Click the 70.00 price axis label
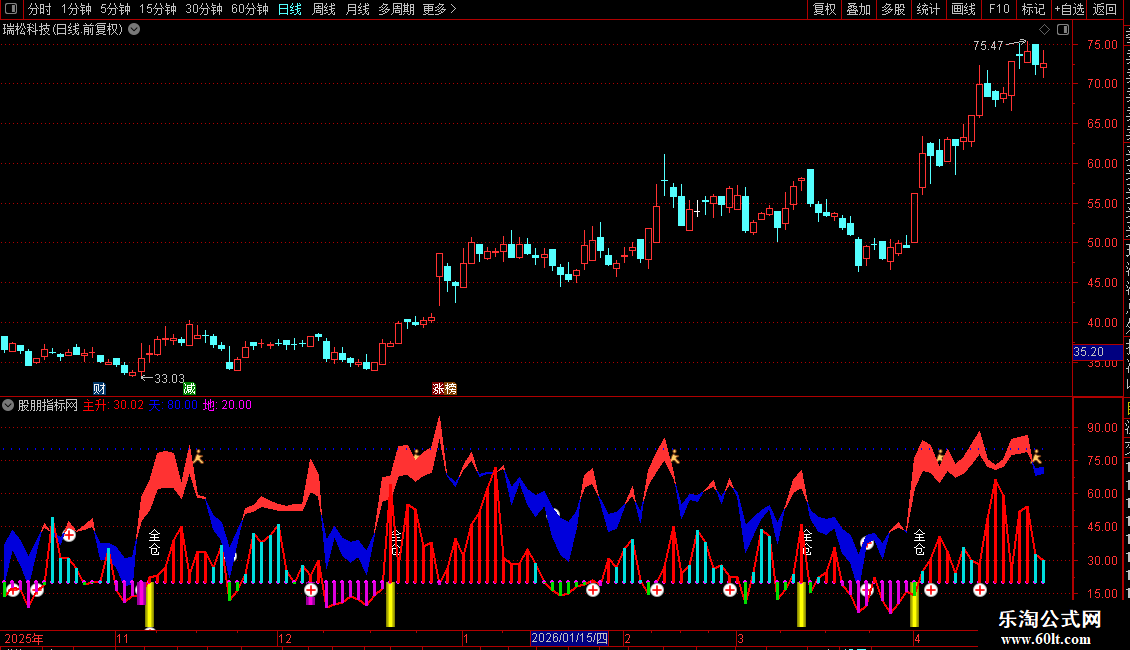Viewport: 1130px width, 650px height. [1102, 84]
